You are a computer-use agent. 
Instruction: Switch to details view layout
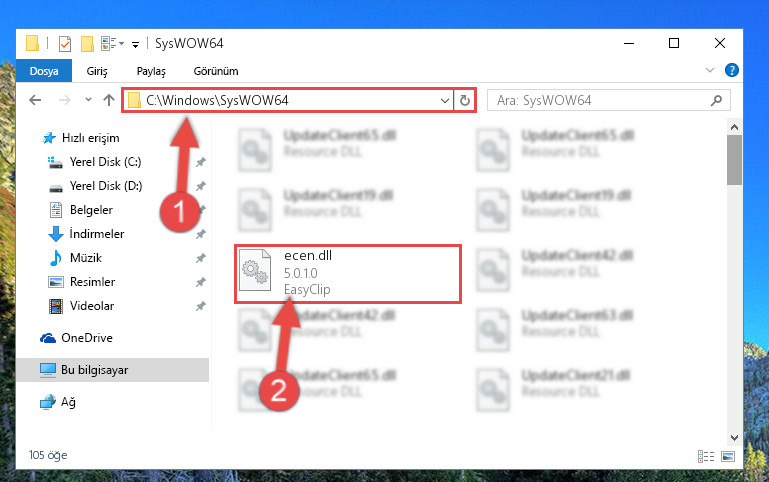(x=706, y=457)
